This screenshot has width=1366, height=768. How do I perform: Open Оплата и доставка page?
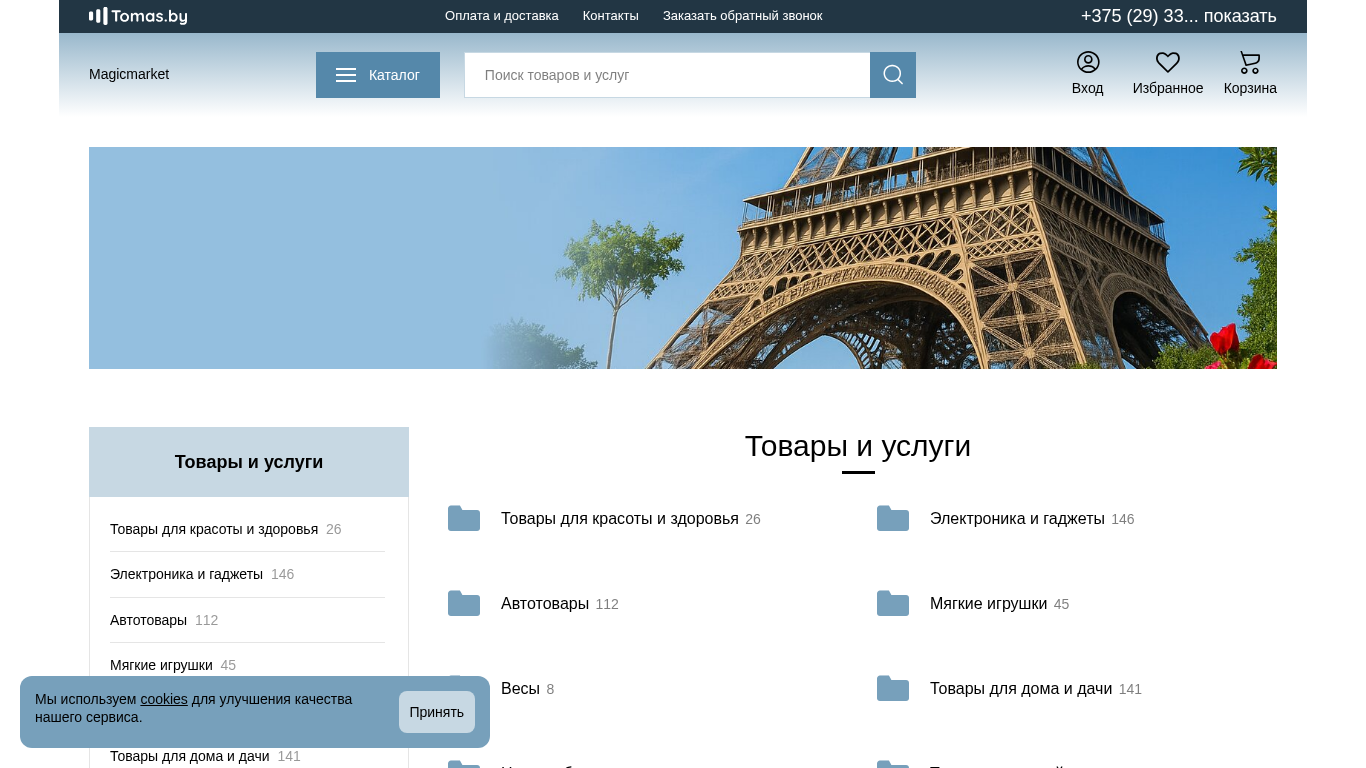tap(501, 16)
